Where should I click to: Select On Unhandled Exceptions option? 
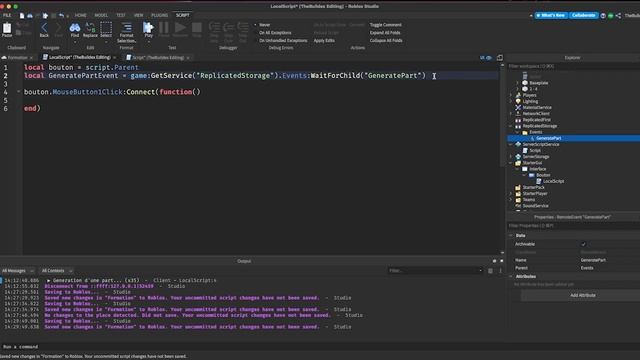pyautogui.click(x=283, y=40)
